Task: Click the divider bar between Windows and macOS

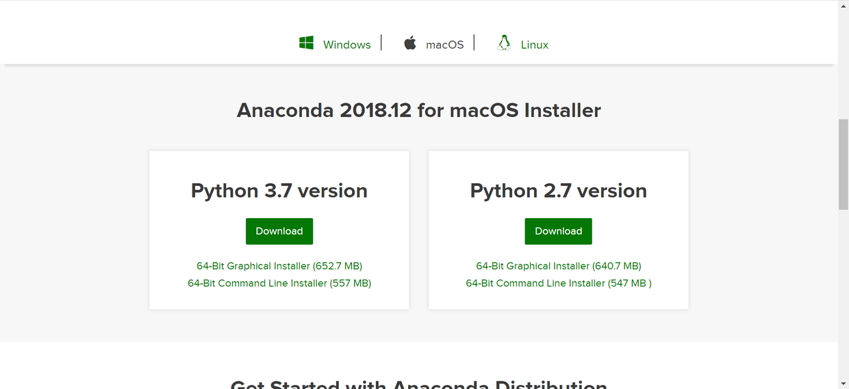Action: click(381, 43)
